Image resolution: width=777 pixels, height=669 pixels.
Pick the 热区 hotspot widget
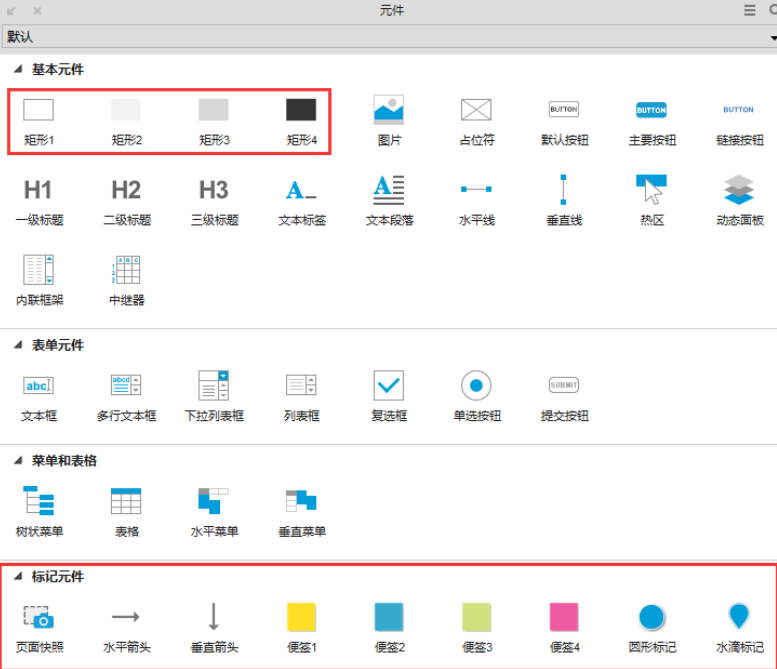(652, 202)
